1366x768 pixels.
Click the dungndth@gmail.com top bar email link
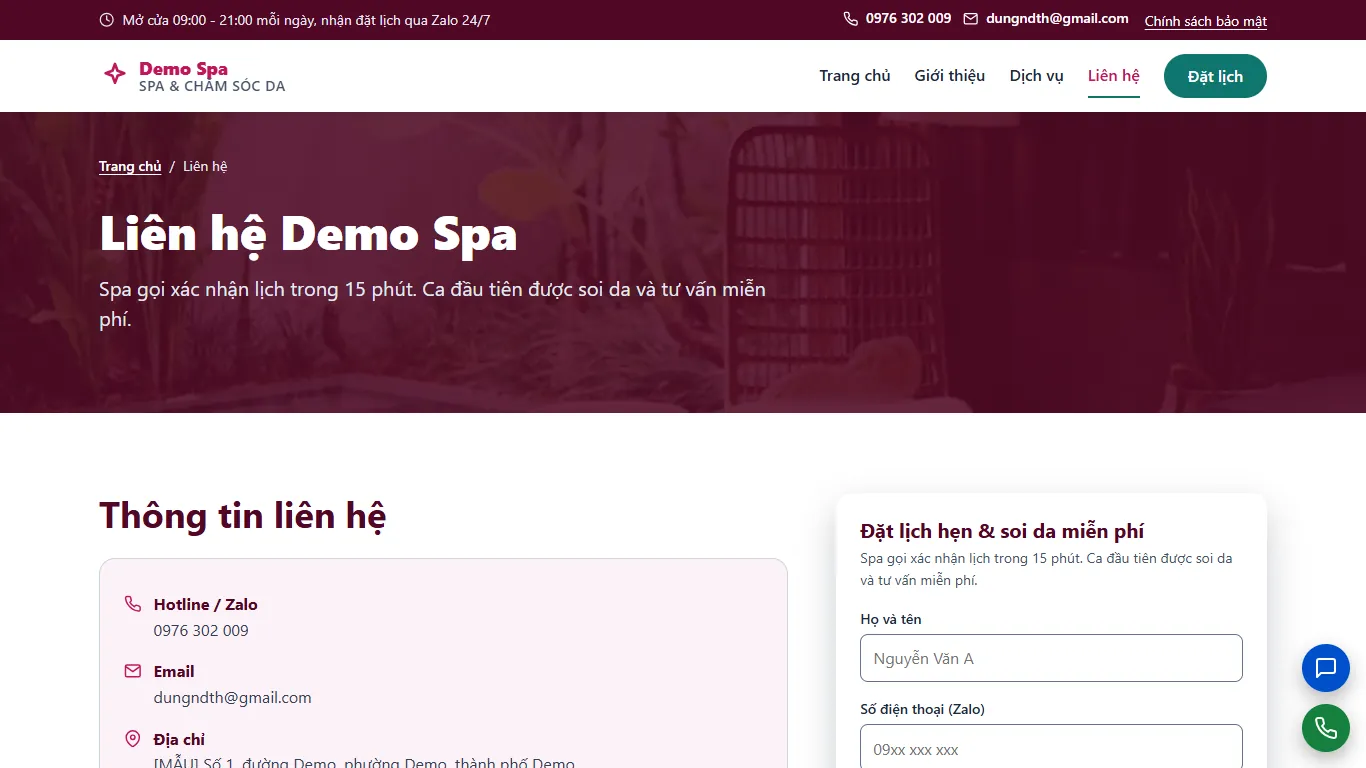[1057, 19]
